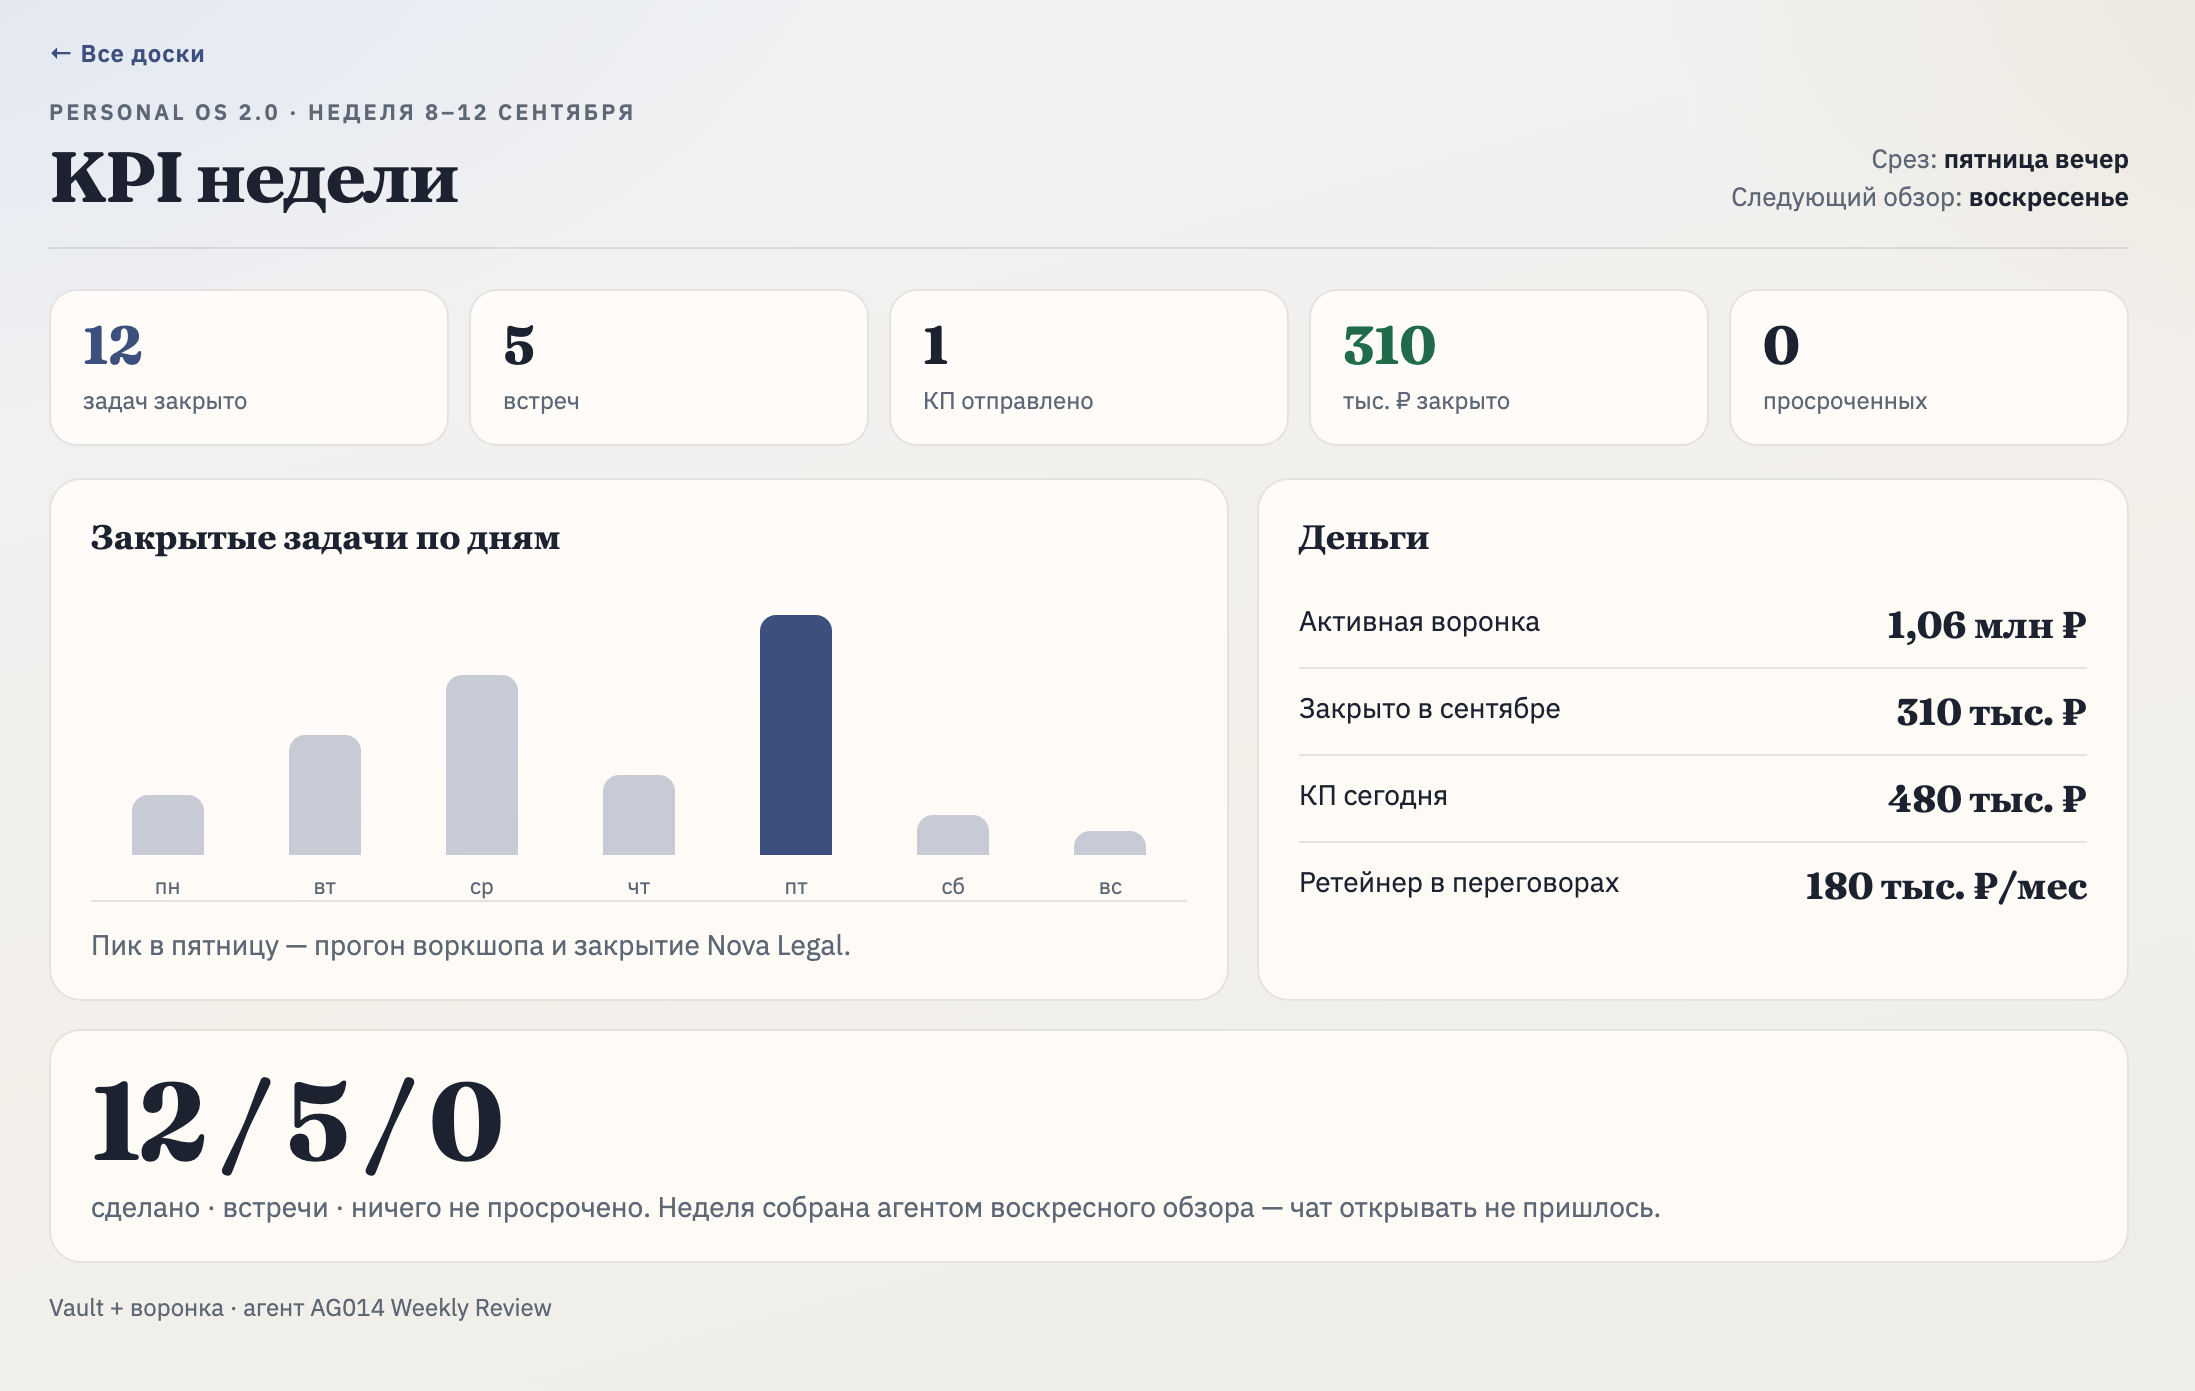Click the Sunday (вс) bar in chart
The width and height of the screenshot is (2195, 1391).
tap(1110, 843)
